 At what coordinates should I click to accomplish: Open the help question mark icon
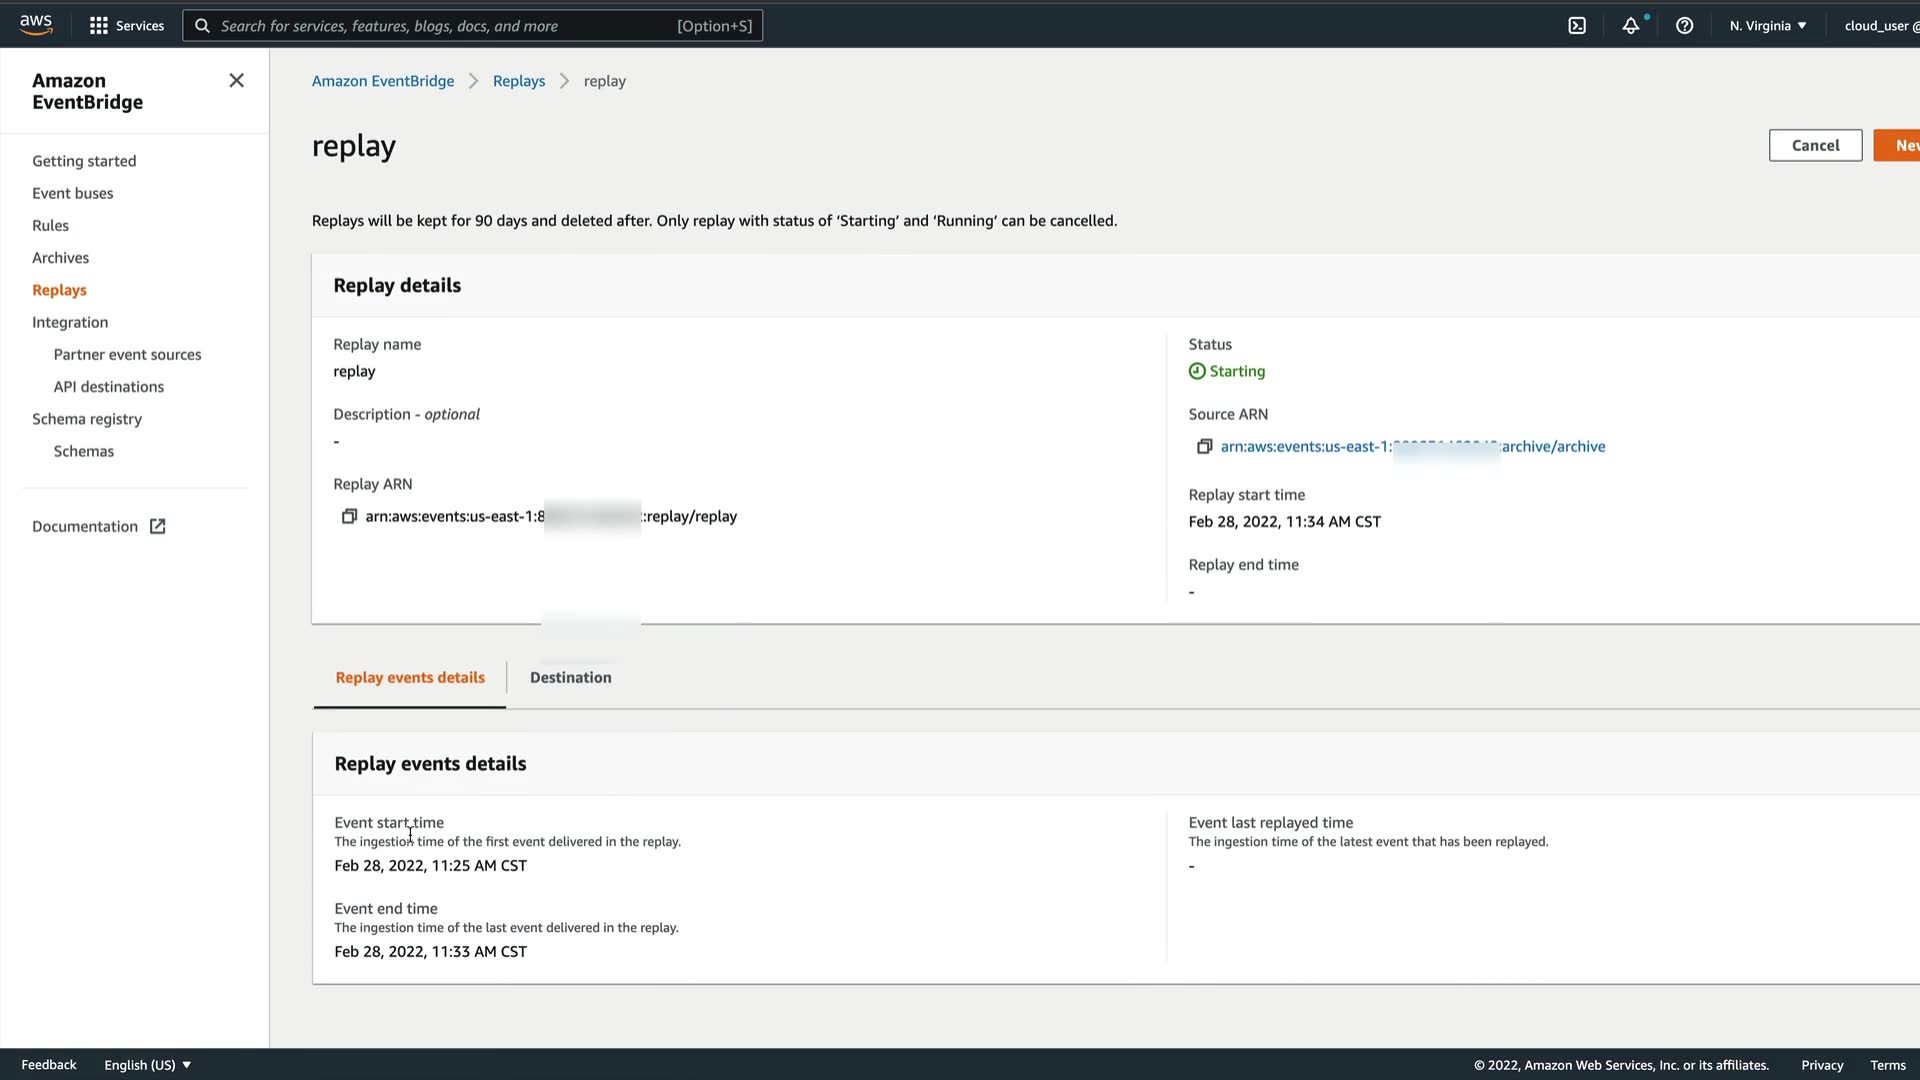click(1685, 26)
